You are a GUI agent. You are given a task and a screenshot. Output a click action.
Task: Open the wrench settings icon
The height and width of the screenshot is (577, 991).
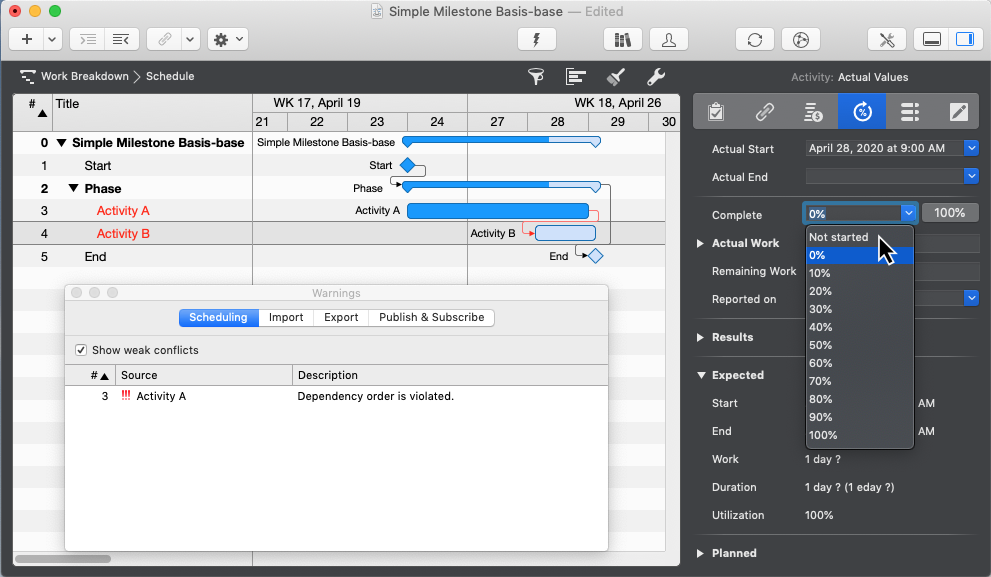click(x=656, y=77)
